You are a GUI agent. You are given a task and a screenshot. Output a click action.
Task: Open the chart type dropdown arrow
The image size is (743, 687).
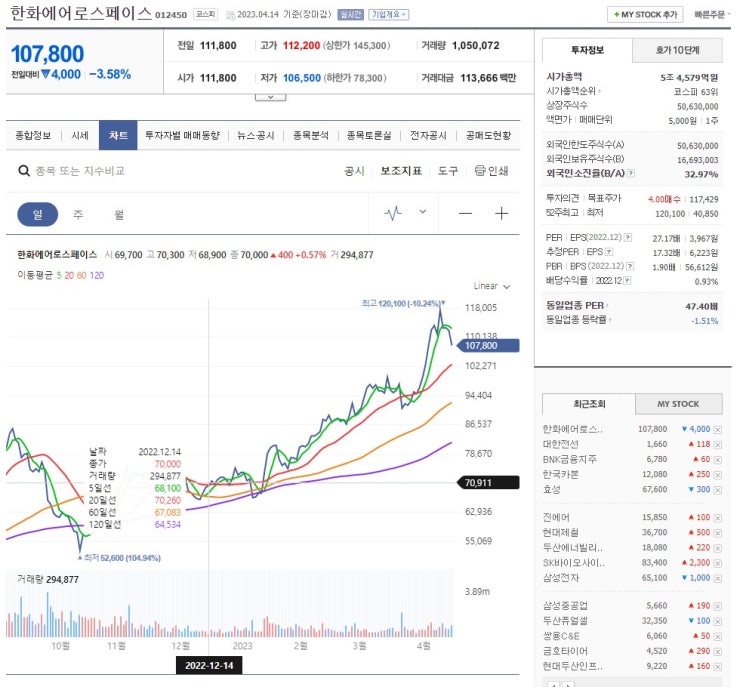pos(423,212)
